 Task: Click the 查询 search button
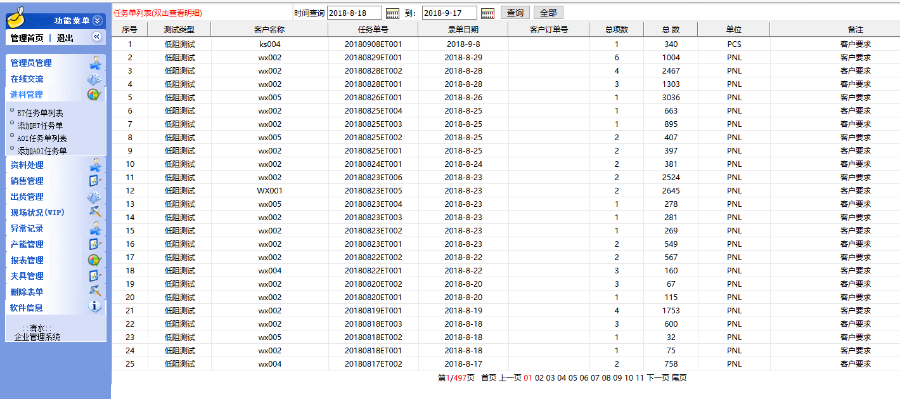(x=515, y=13)
